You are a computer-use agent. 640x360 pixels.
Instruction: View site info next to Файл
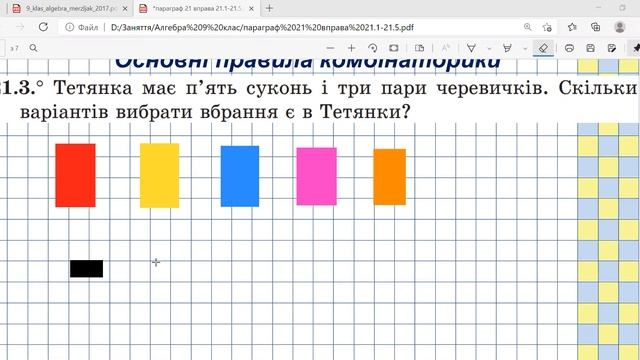[69, 27]
